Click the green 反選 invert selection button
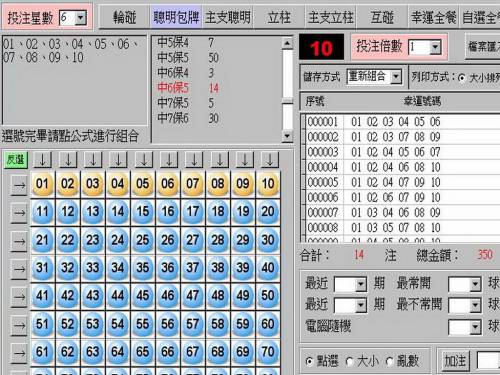500x375 pixels. click(16, 160)
